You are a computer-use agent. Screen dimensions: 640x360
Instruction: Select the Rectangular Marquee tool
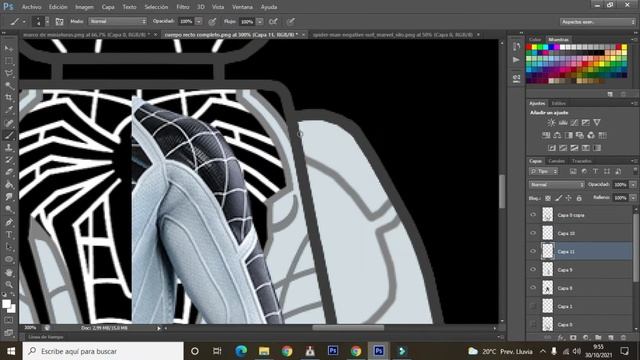point(9,61)
